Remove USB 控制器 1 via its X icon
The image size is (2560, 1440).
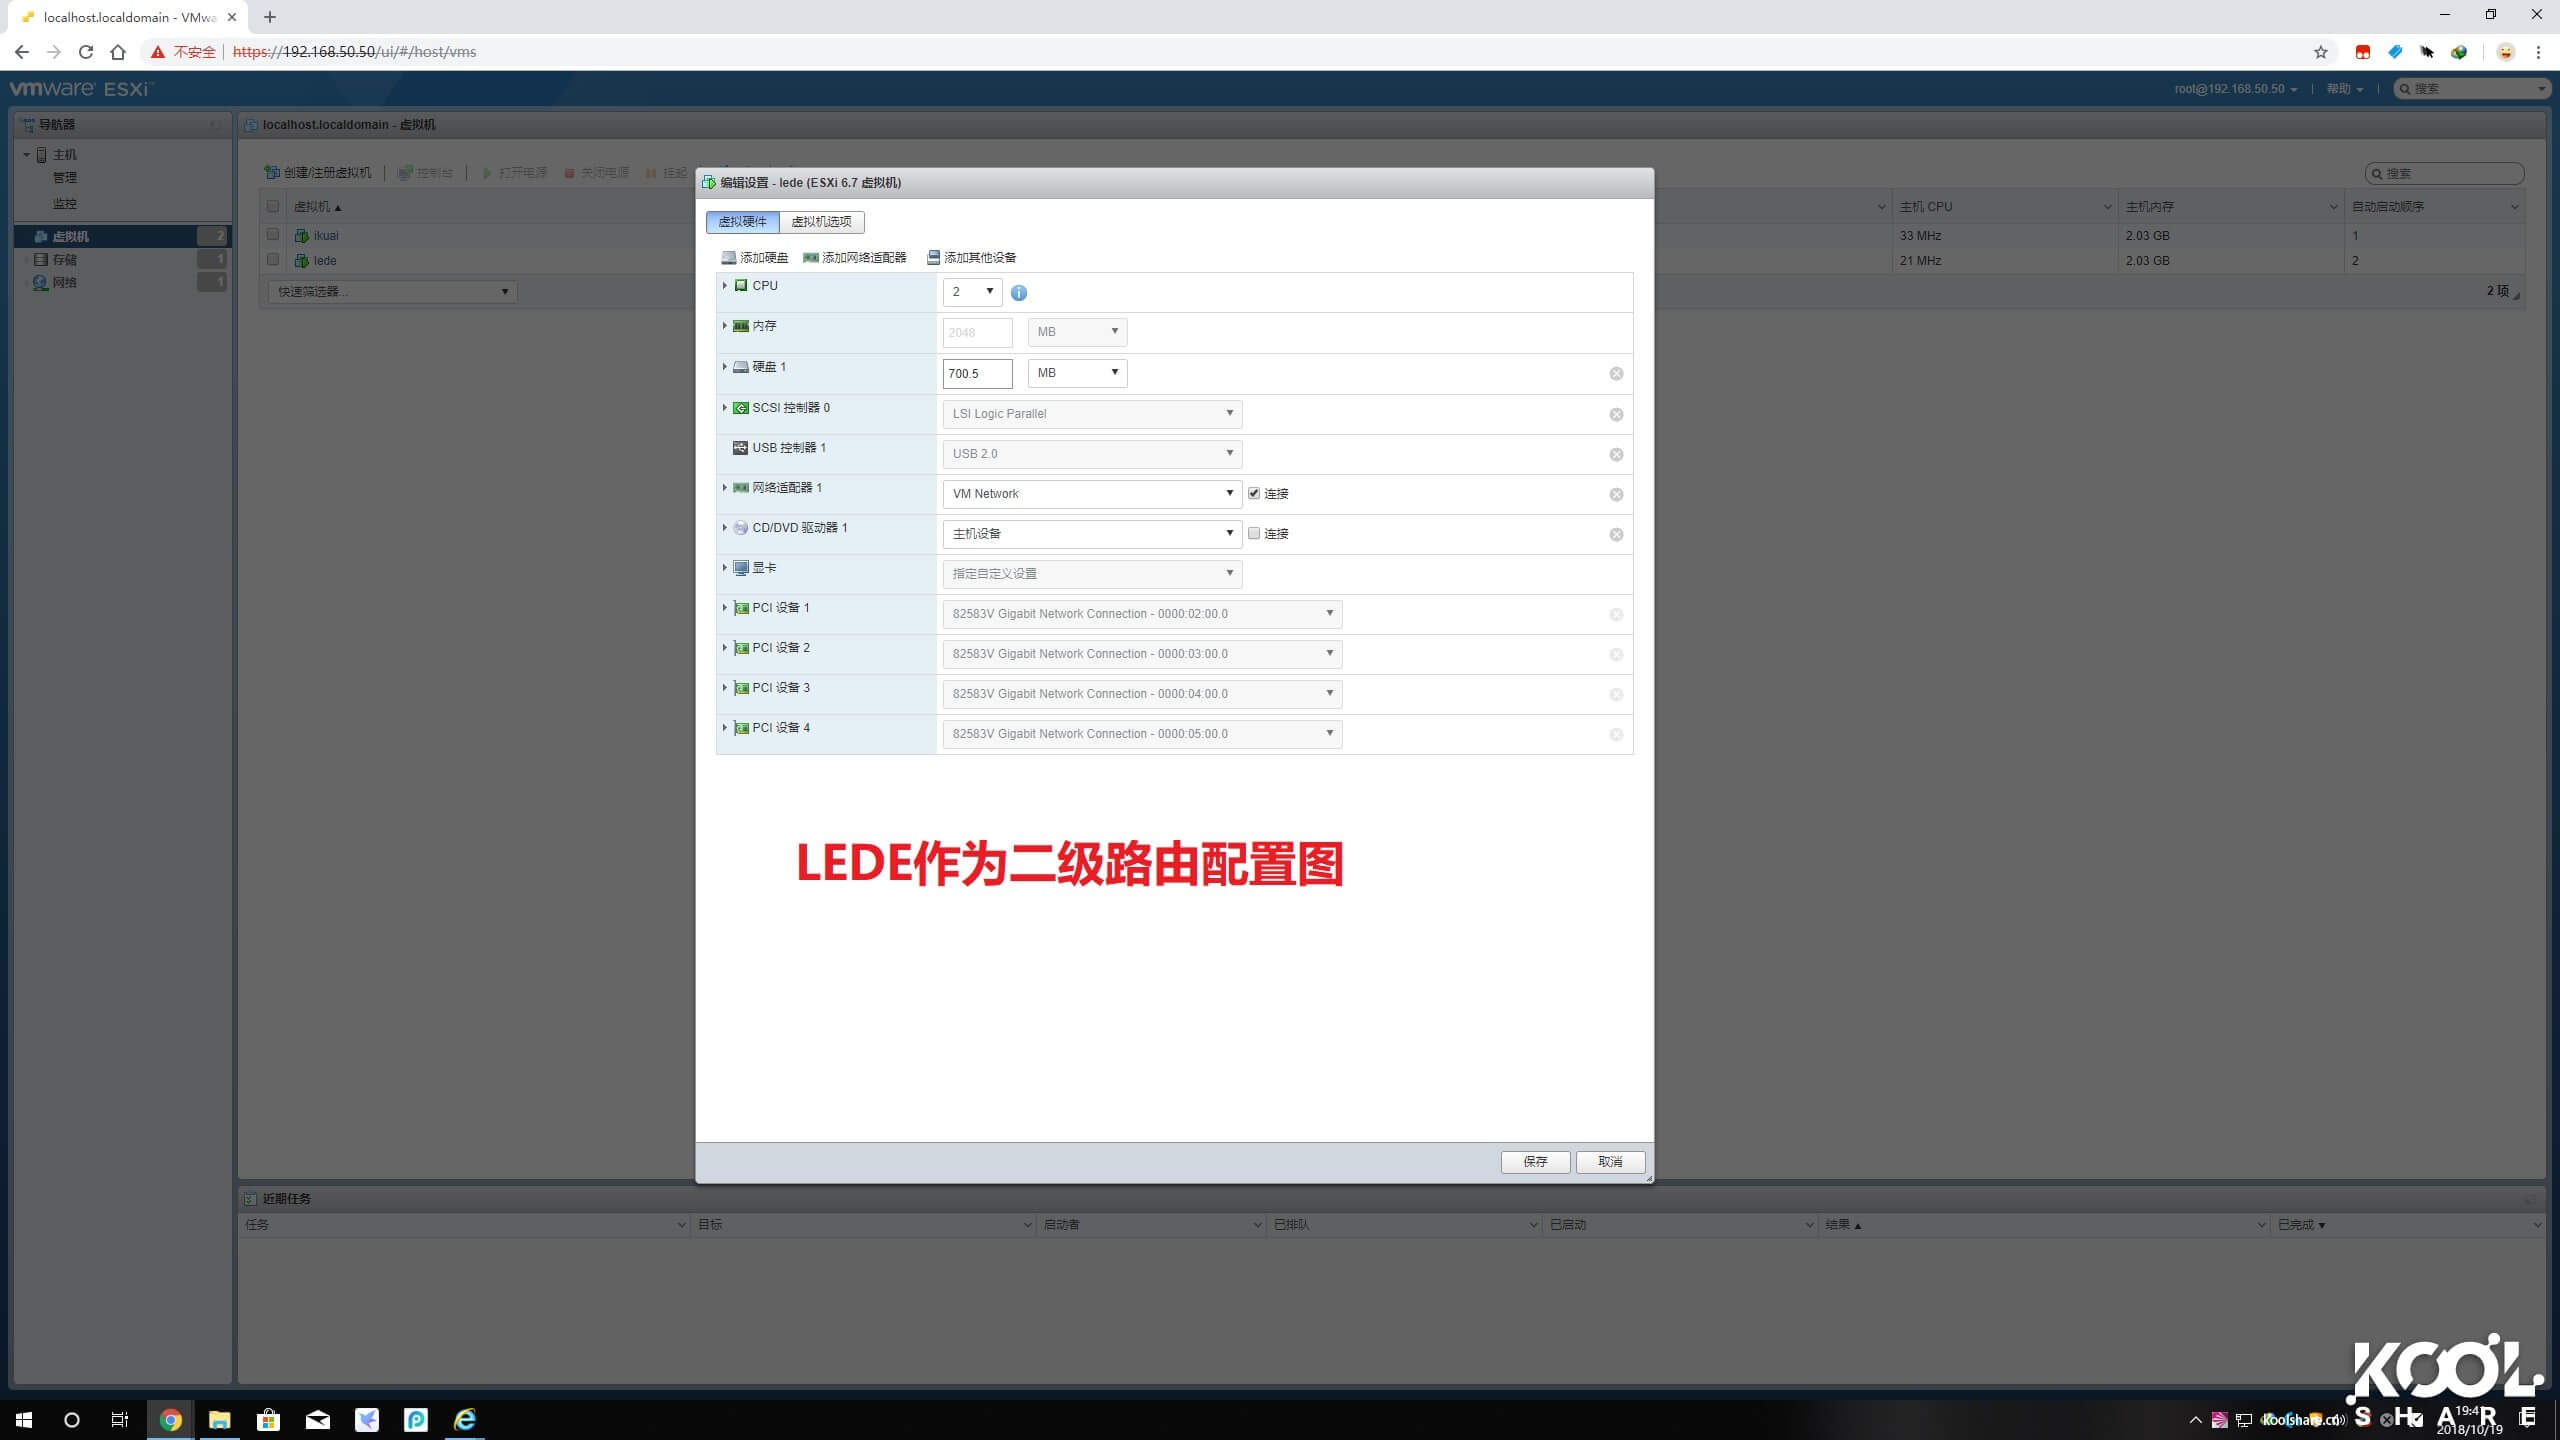coord(1617,453)
